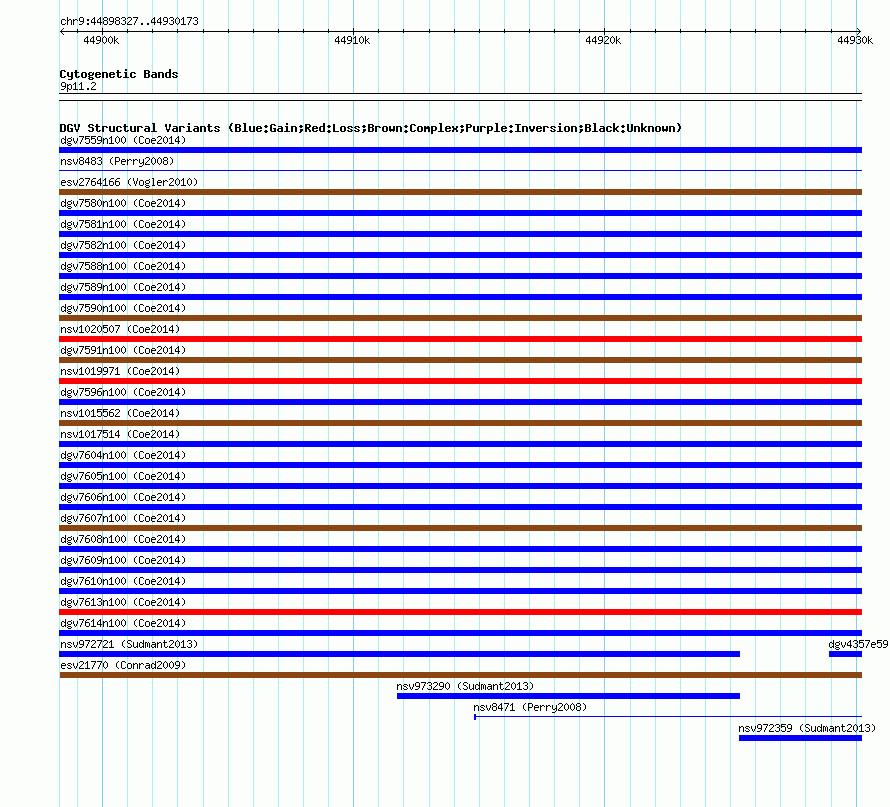Open dgv7614n100 (Coe2014) label
This screenshot has width=890, height=807.
[123, 623]
